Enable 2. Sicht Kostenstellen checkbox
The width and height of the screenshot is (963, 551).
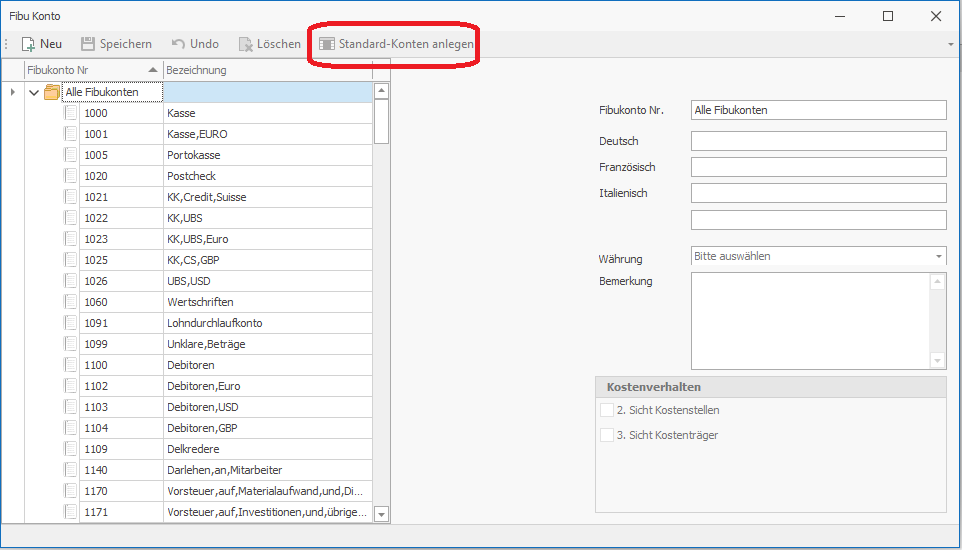607,410
